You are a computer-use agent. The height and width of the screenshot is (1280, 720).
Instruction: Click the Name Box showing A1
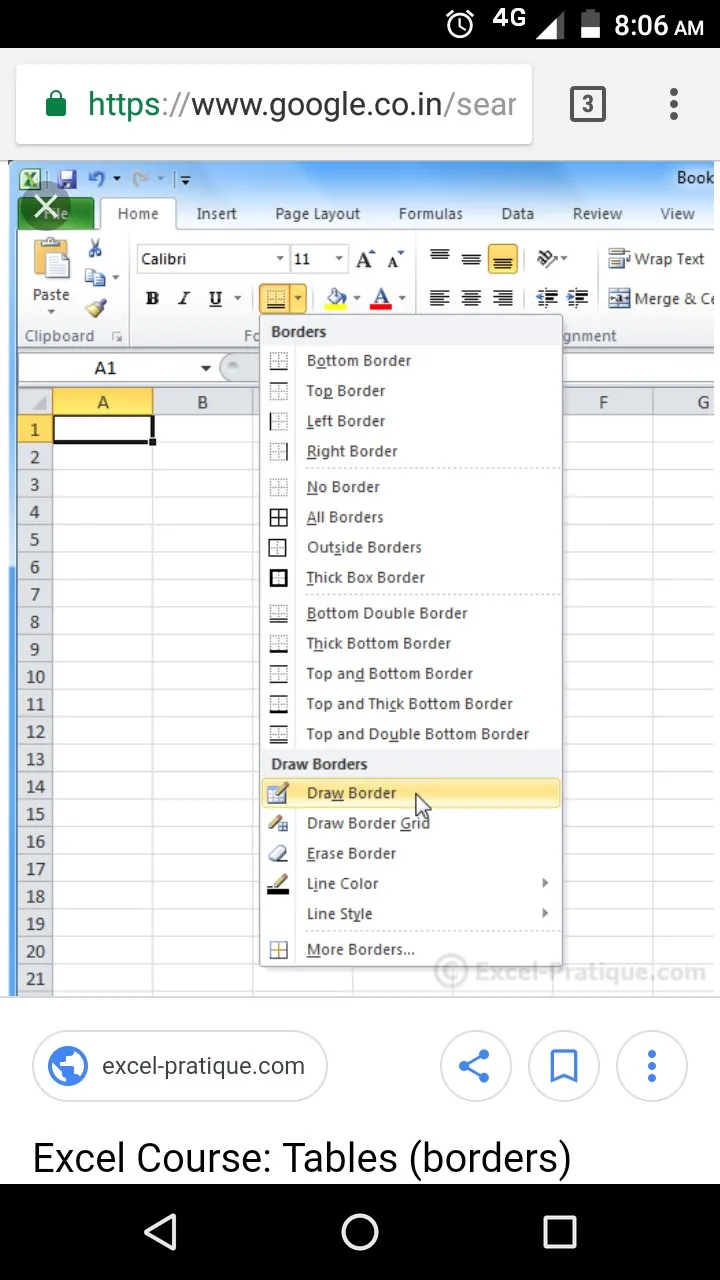[x=105, y=368]
